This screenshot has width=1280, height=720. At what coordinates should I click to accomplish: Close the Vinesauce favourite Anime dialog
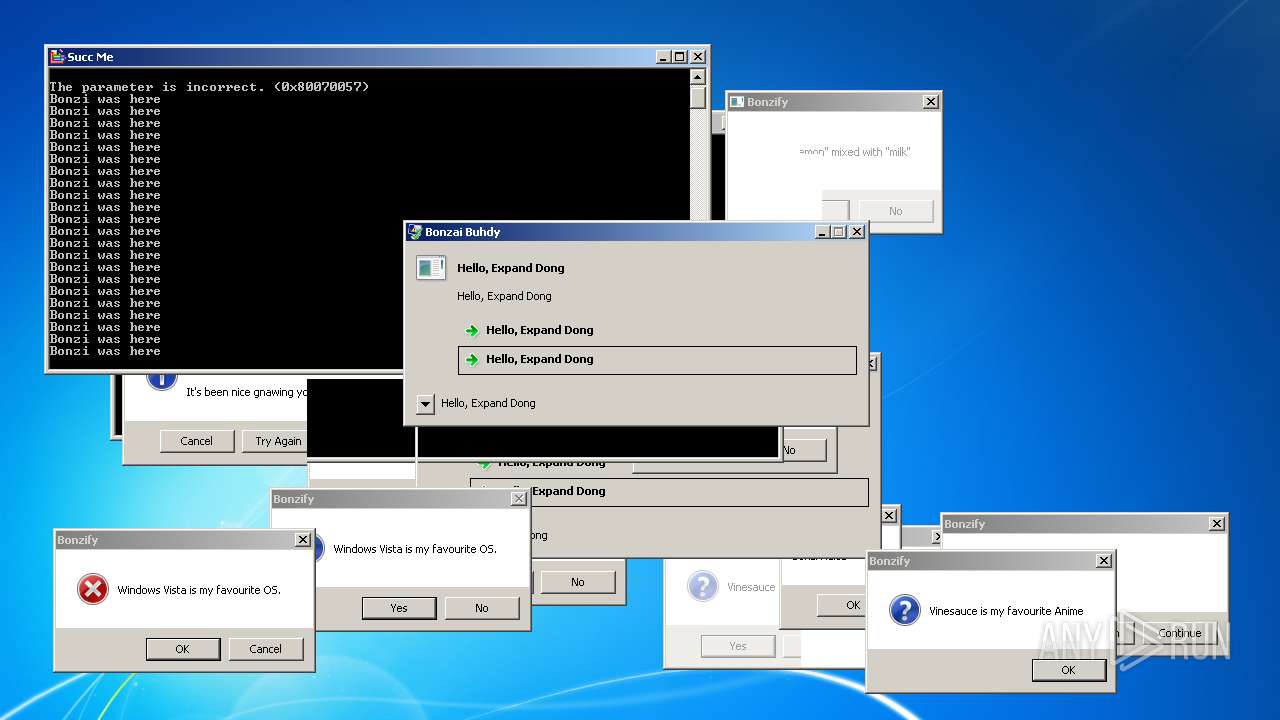(x=1104, y=561)
